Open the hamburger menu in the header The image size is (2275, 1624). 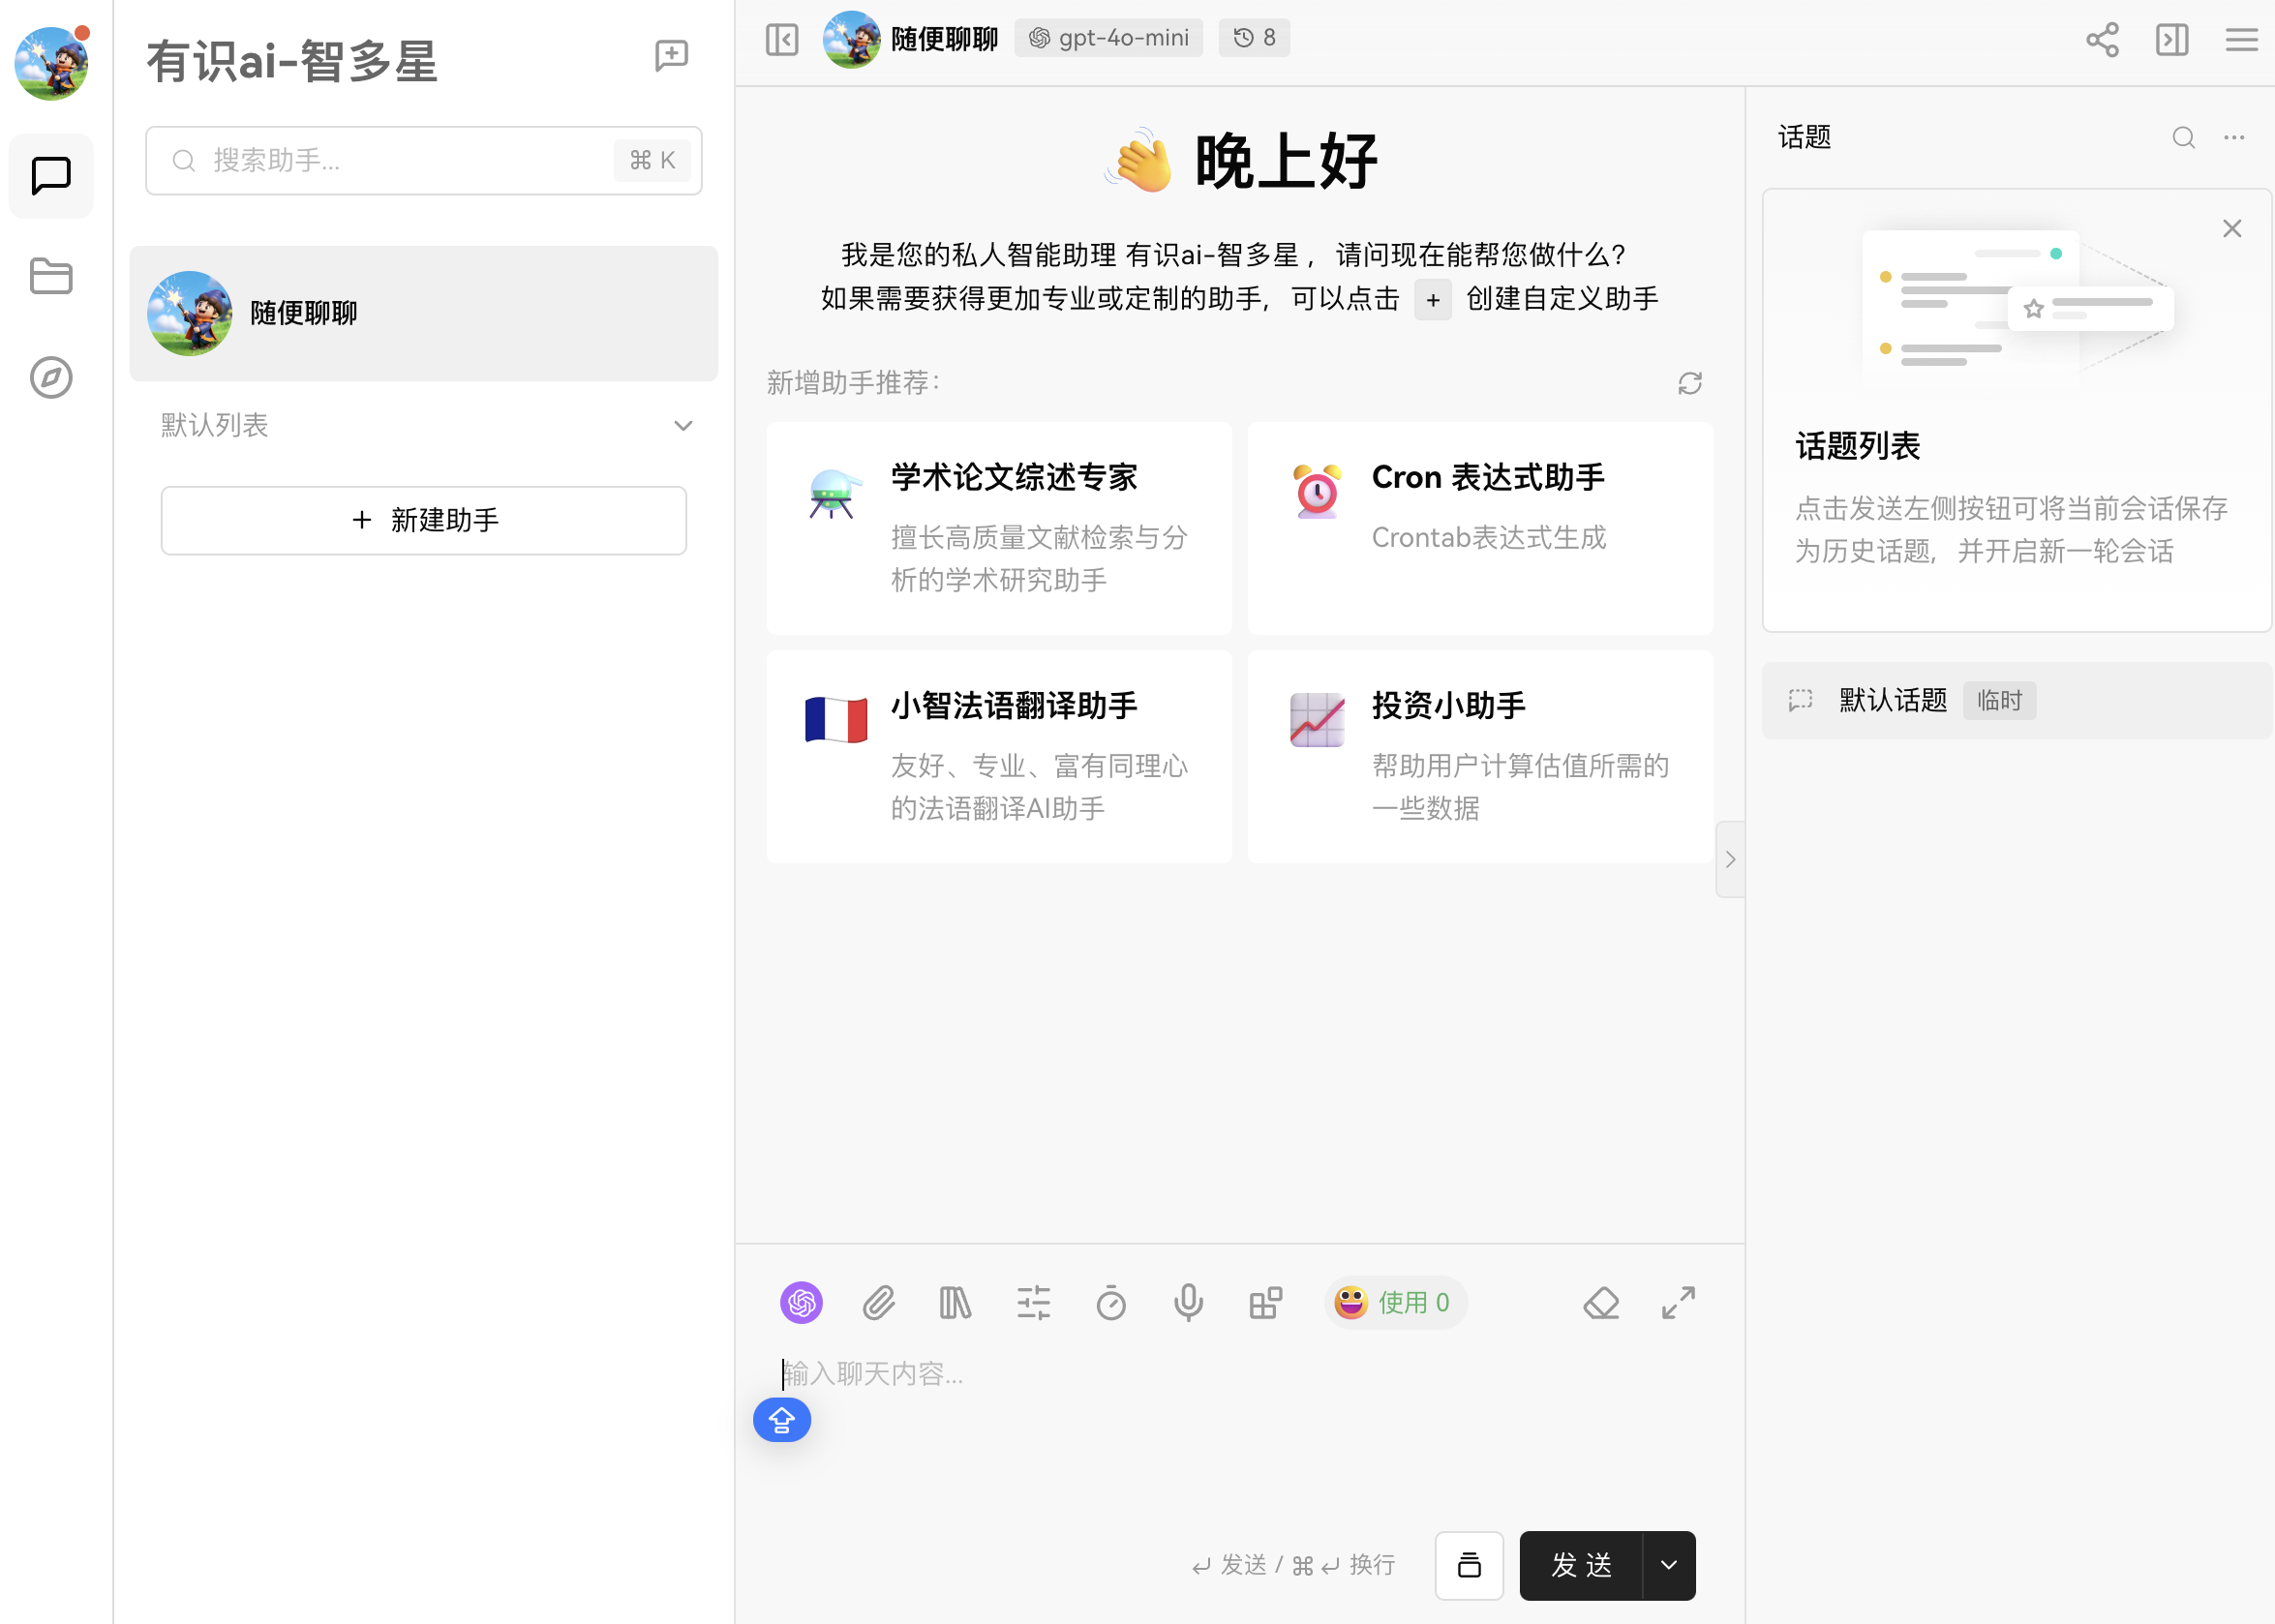(2241, 40)
